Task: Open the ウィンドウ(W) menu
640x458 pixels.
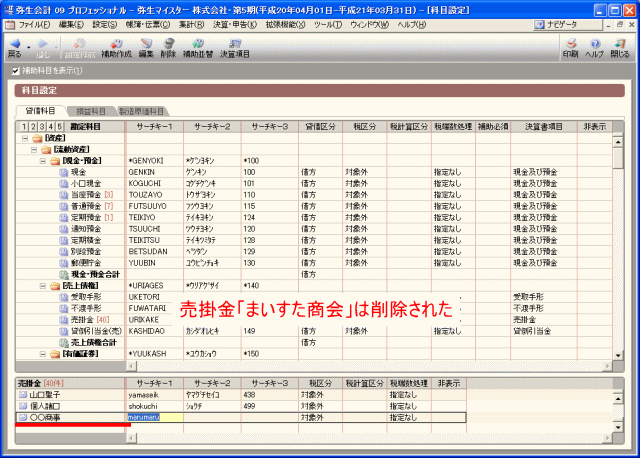Action: [x=369, y=25]
